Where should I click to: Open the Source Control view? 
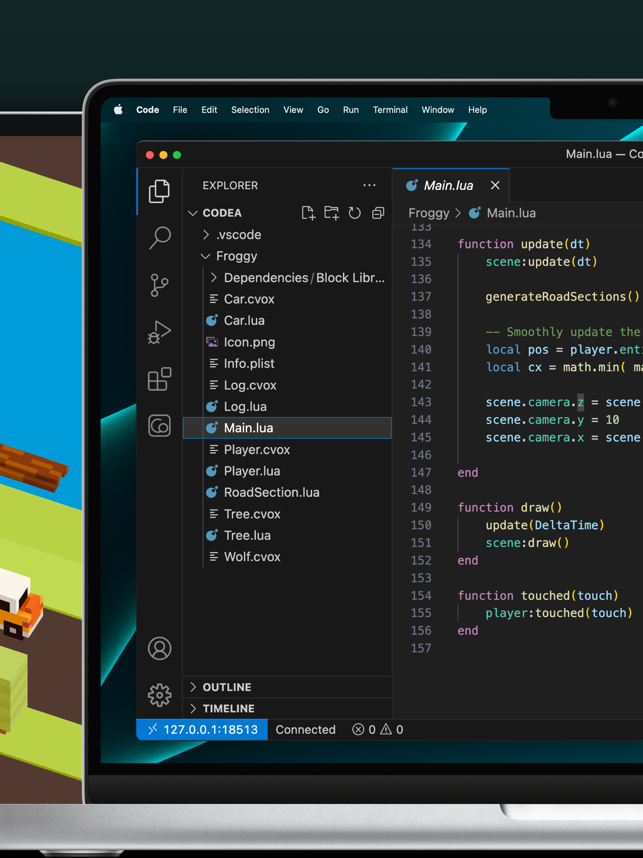(159, 285)
